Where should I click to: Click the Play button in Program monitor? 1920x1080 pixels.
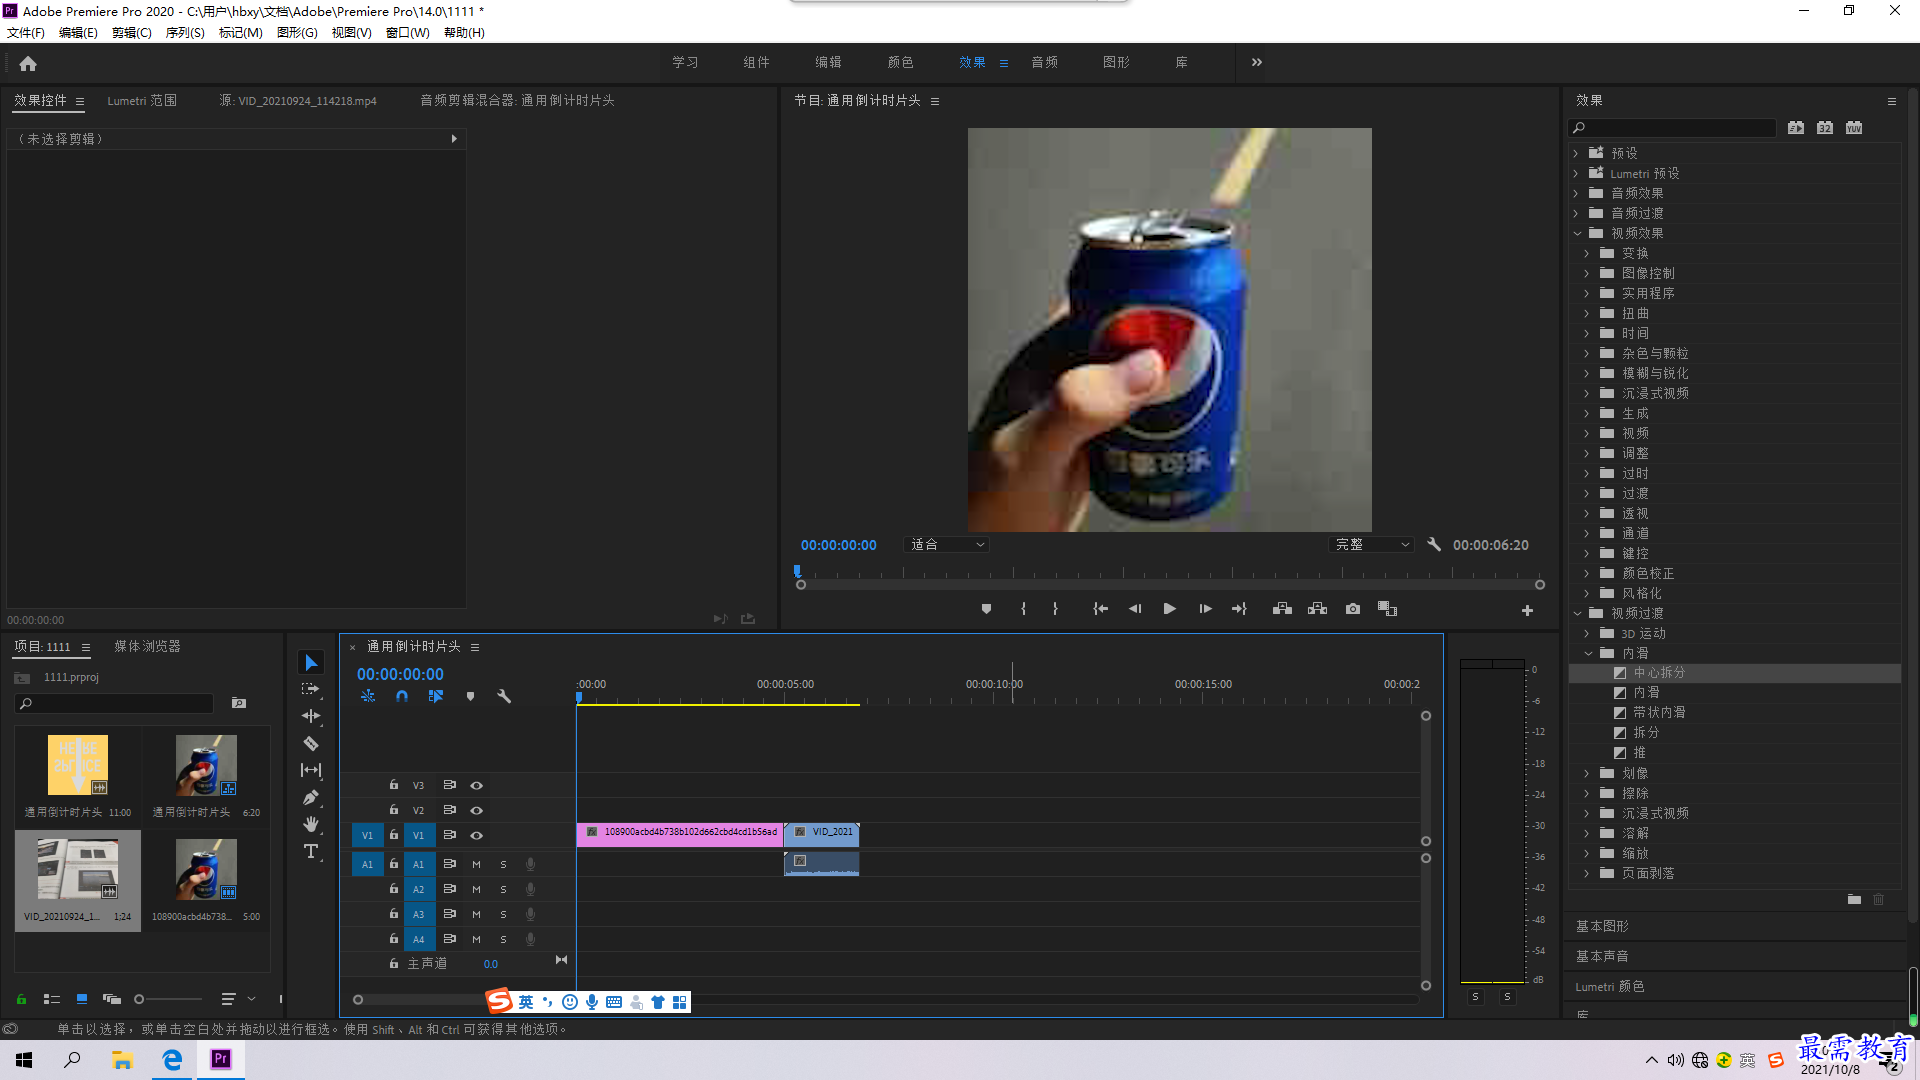click(1169, 609)
